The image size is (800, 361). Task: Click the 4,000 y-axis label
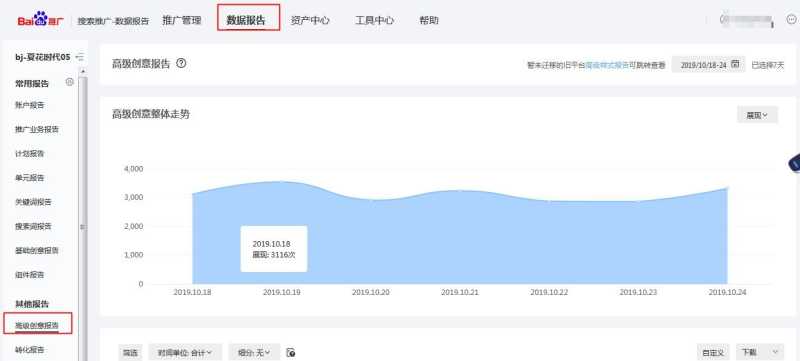134,169
